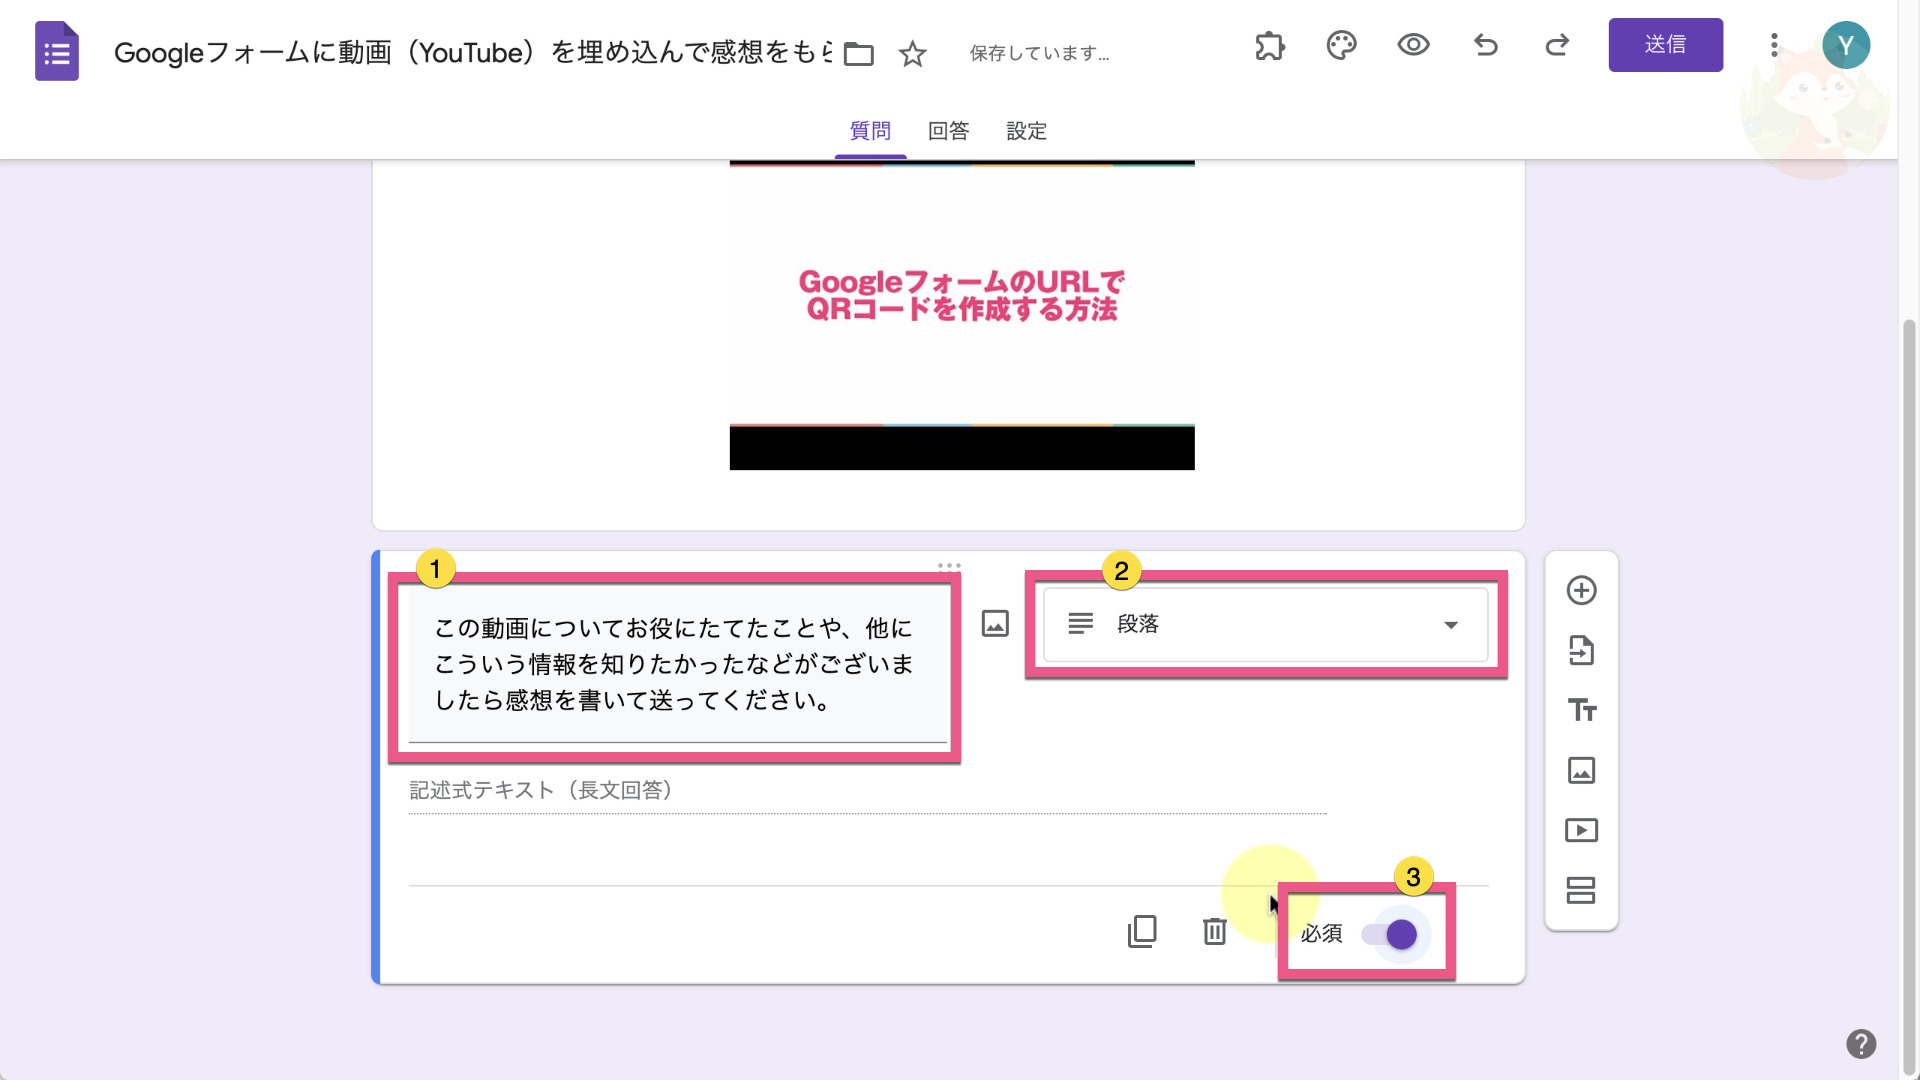Viewport: 1920px width, 1080px height.
Task: Delete the question with trash icon
Action: pos(1214,932)
